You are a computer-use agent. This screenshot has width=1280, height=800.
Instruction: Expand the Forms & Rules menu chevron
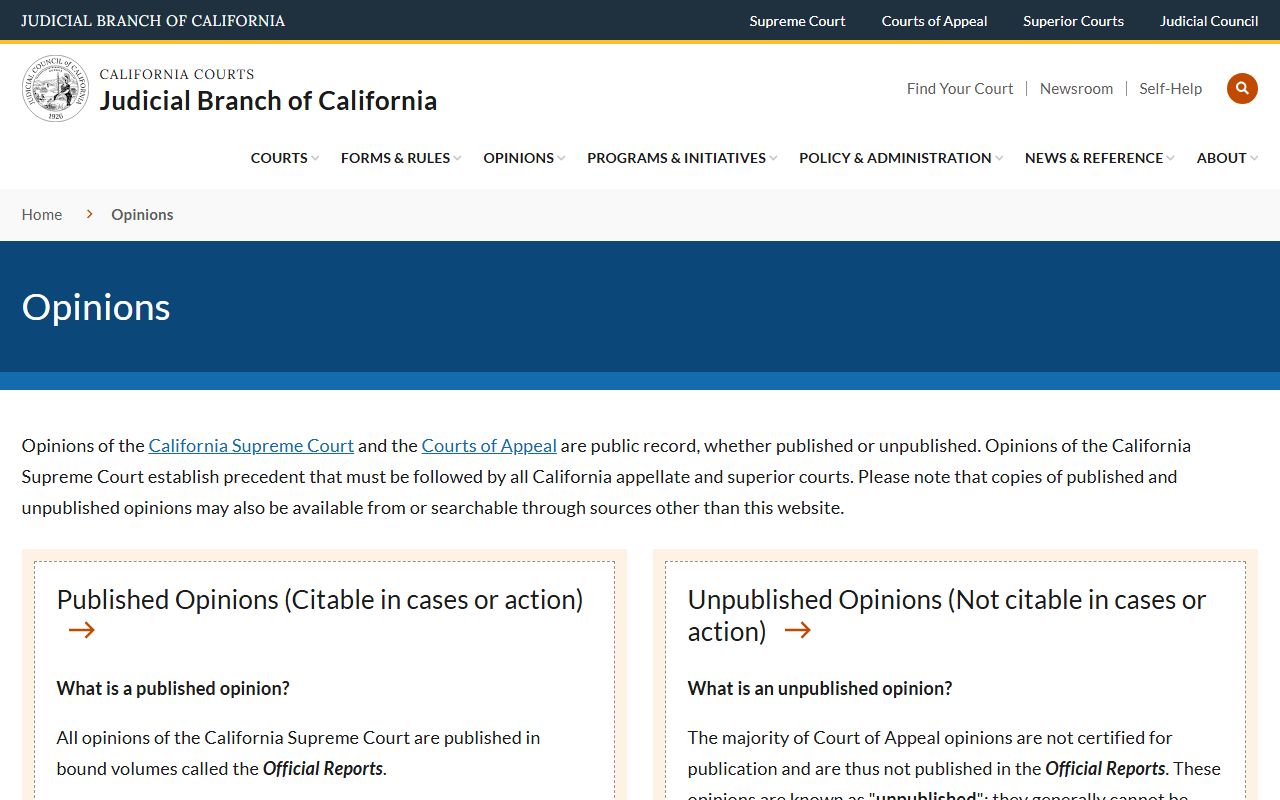[x=458, y=158]
